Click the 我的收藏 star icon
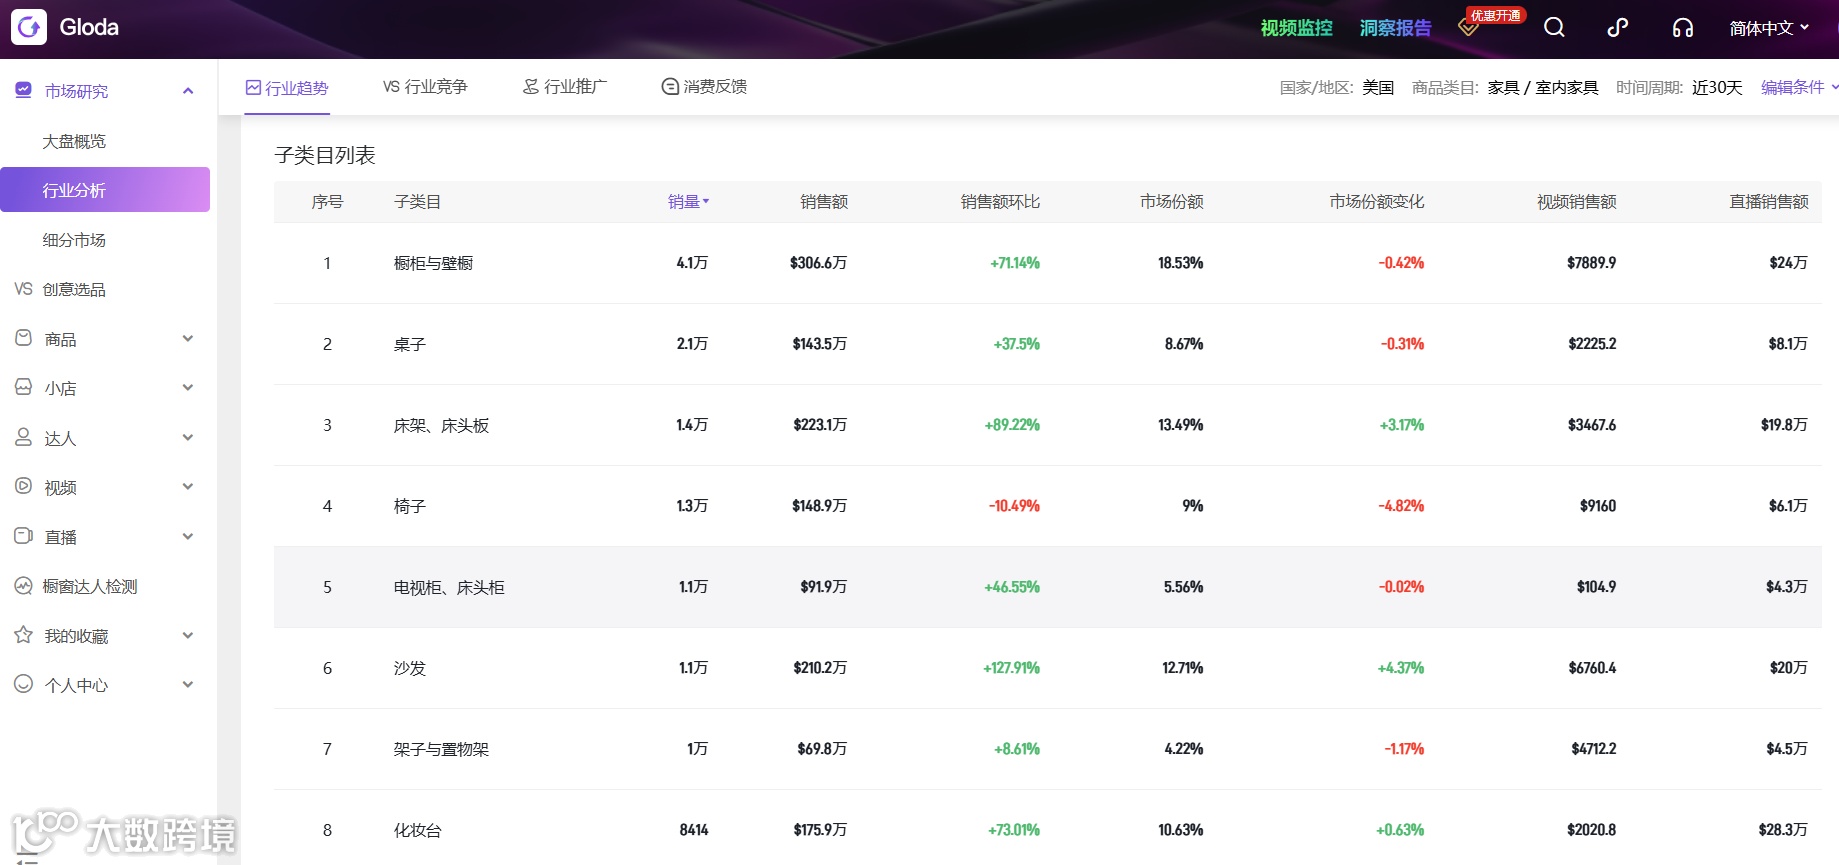This screenshot has height=865, width=1839. pos(24,635)
